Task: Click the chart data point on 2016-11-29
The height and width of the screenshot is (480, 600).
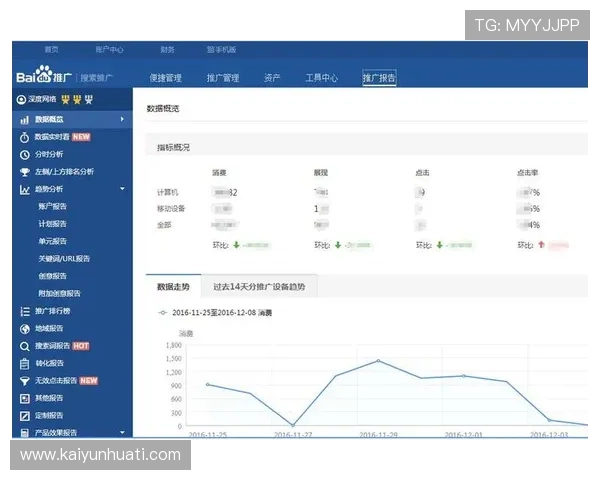Action: [378, 361]
